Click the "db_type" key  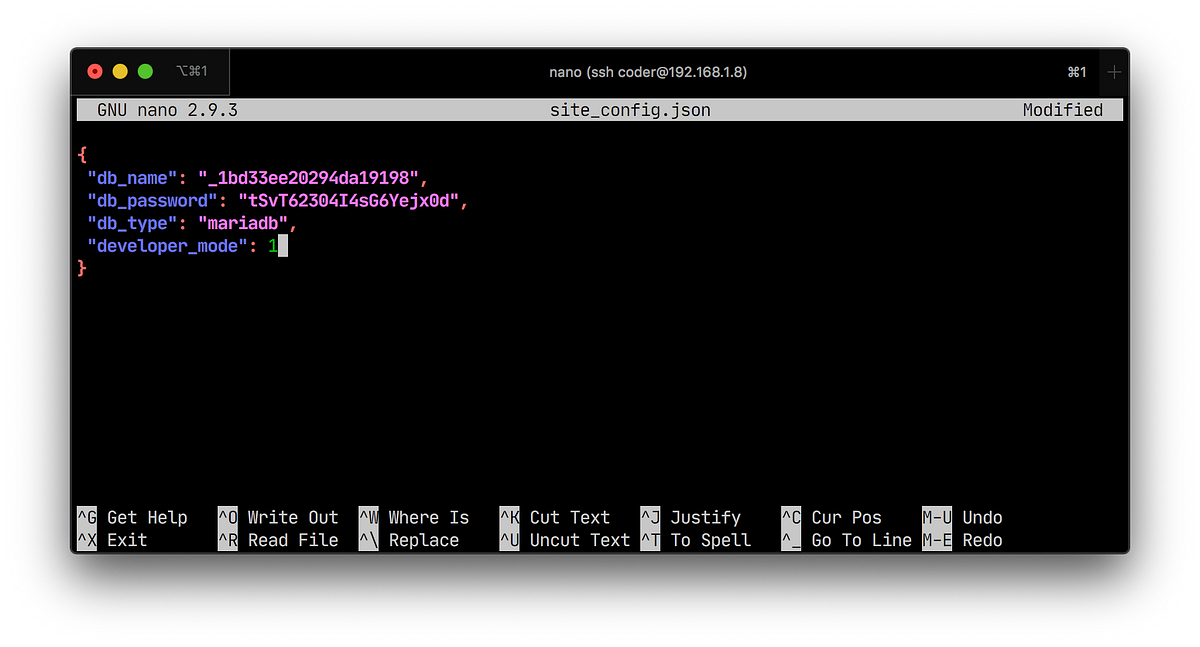pos(132,224)
